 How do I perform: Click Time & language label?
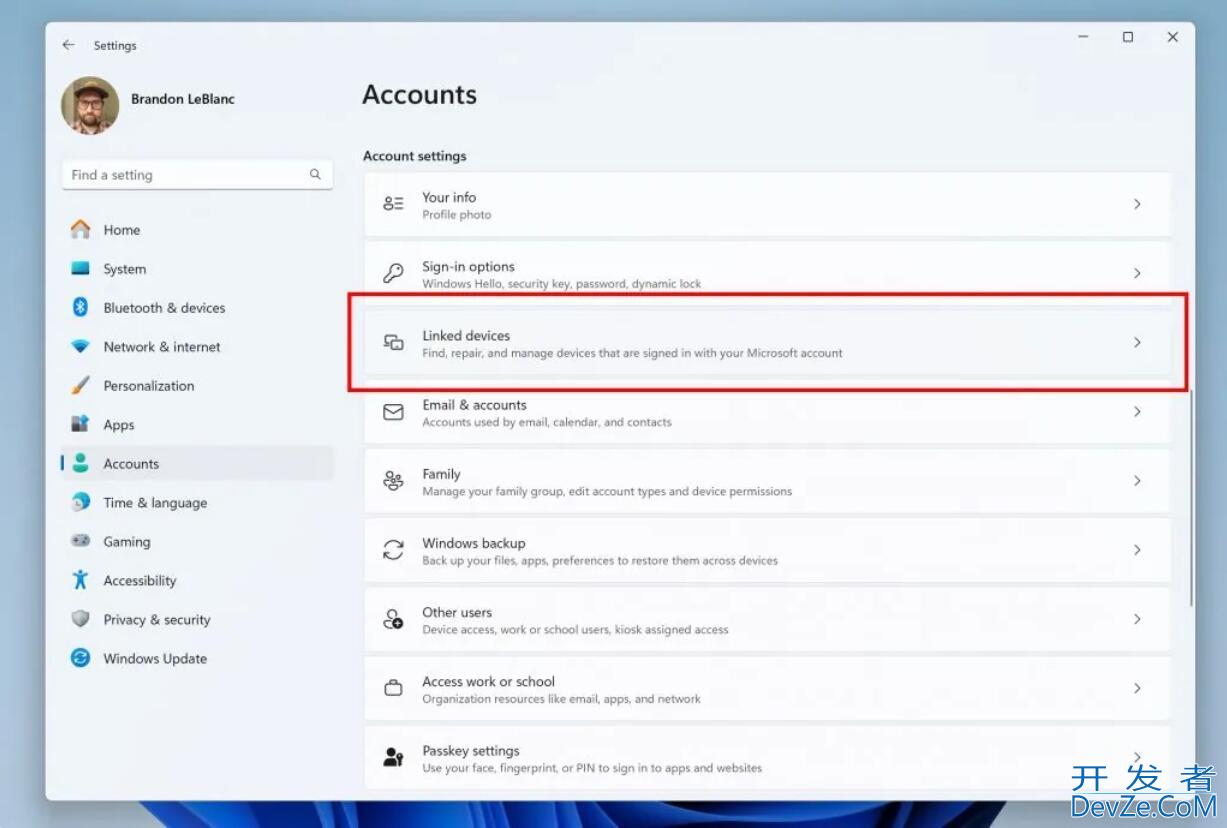tap(155, 503)
